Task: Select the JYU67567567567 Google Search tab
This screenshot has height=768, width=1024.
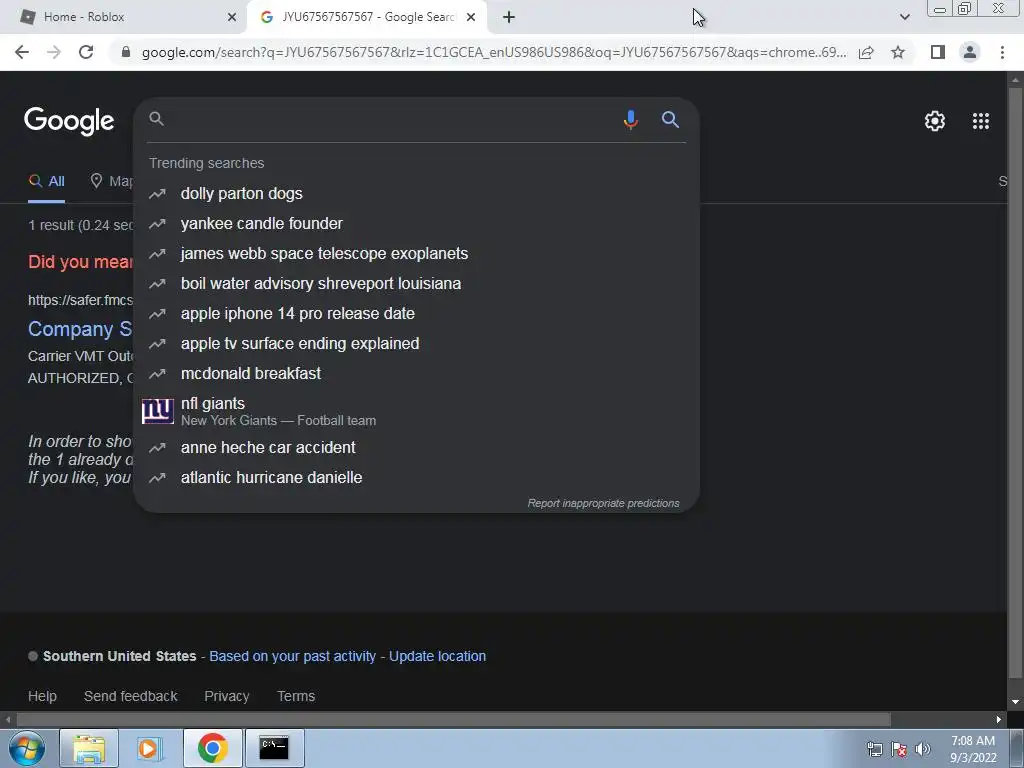Action: click(368, 17)
